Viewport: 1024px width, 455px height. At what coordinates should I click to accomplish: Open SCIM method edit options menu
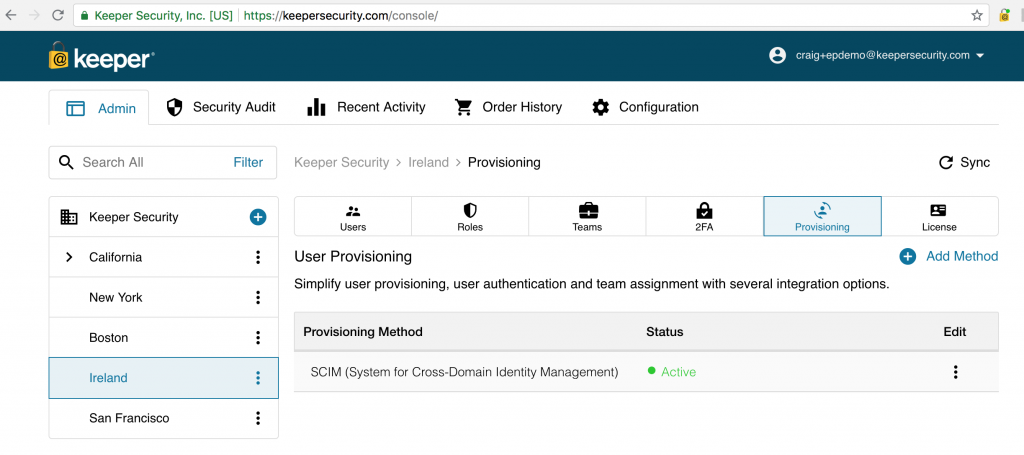(x=955, y=372)
